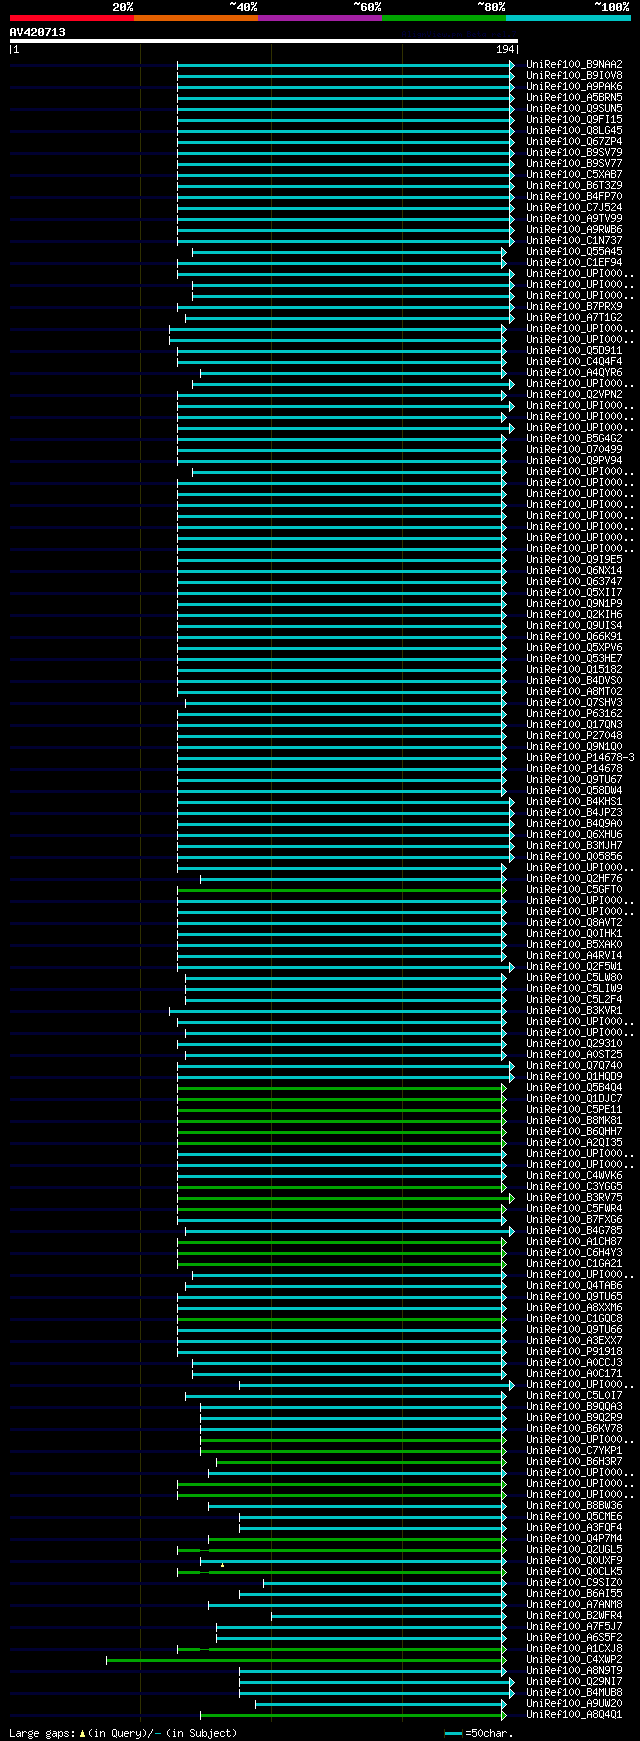Click the purple ~60% legend color segment
Image resolution: width=640 pixels, height=1741 pixels.
coord(320,18)
